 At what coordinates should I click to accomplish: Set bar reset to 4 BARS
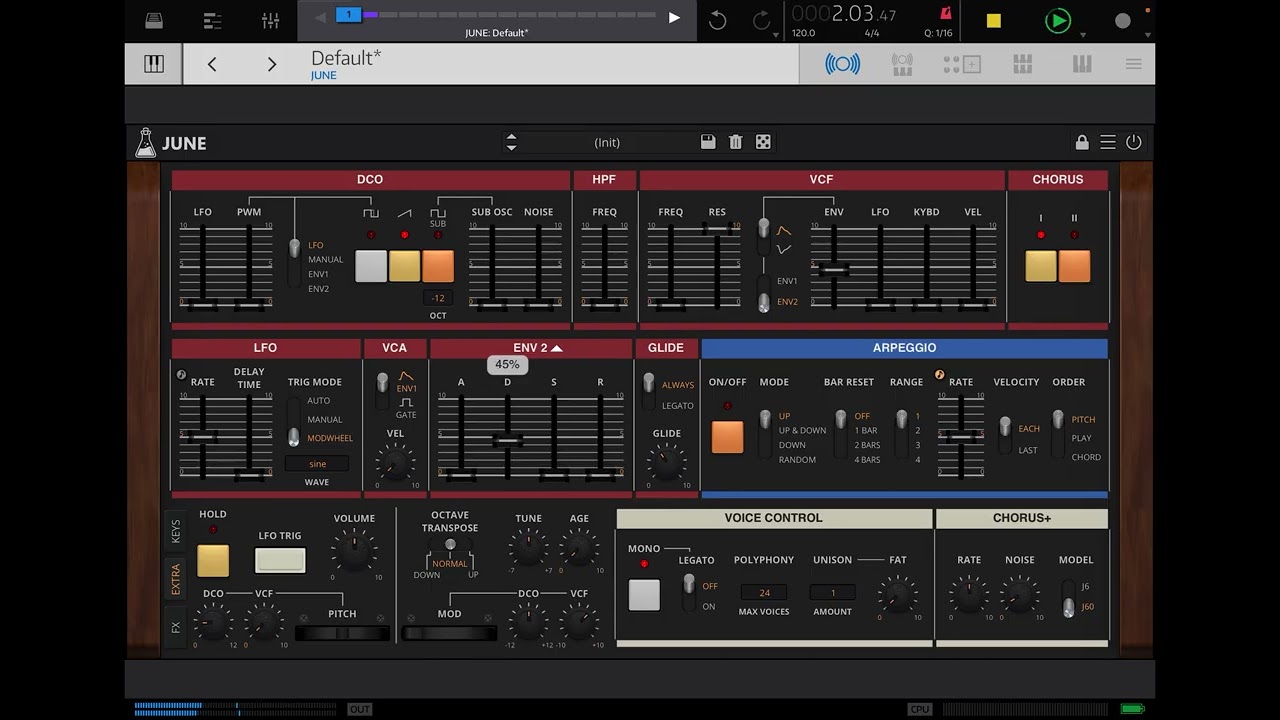pyautogui.click(x=867, y=460)
